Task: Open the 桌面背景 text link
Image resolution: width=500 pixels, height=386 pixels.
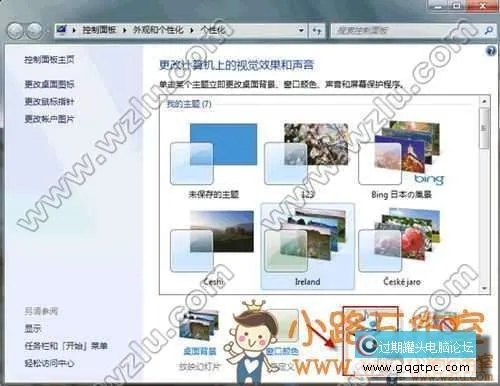Action: pos(200,351)
